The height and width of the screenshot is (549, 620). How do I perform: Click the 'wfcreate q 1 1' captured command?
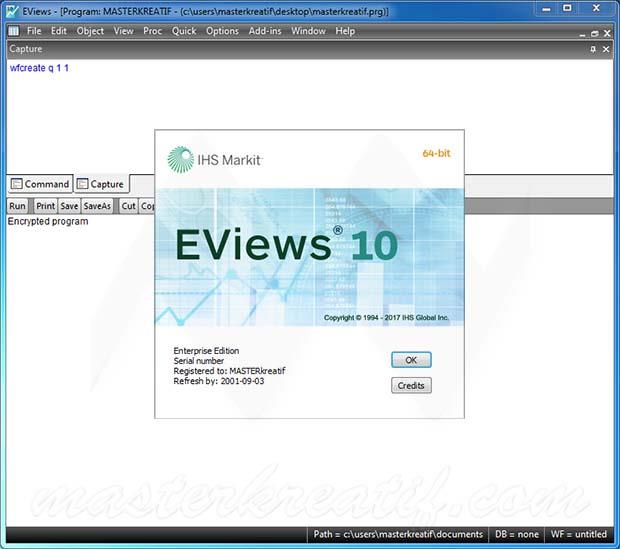(x=39, y=68)
